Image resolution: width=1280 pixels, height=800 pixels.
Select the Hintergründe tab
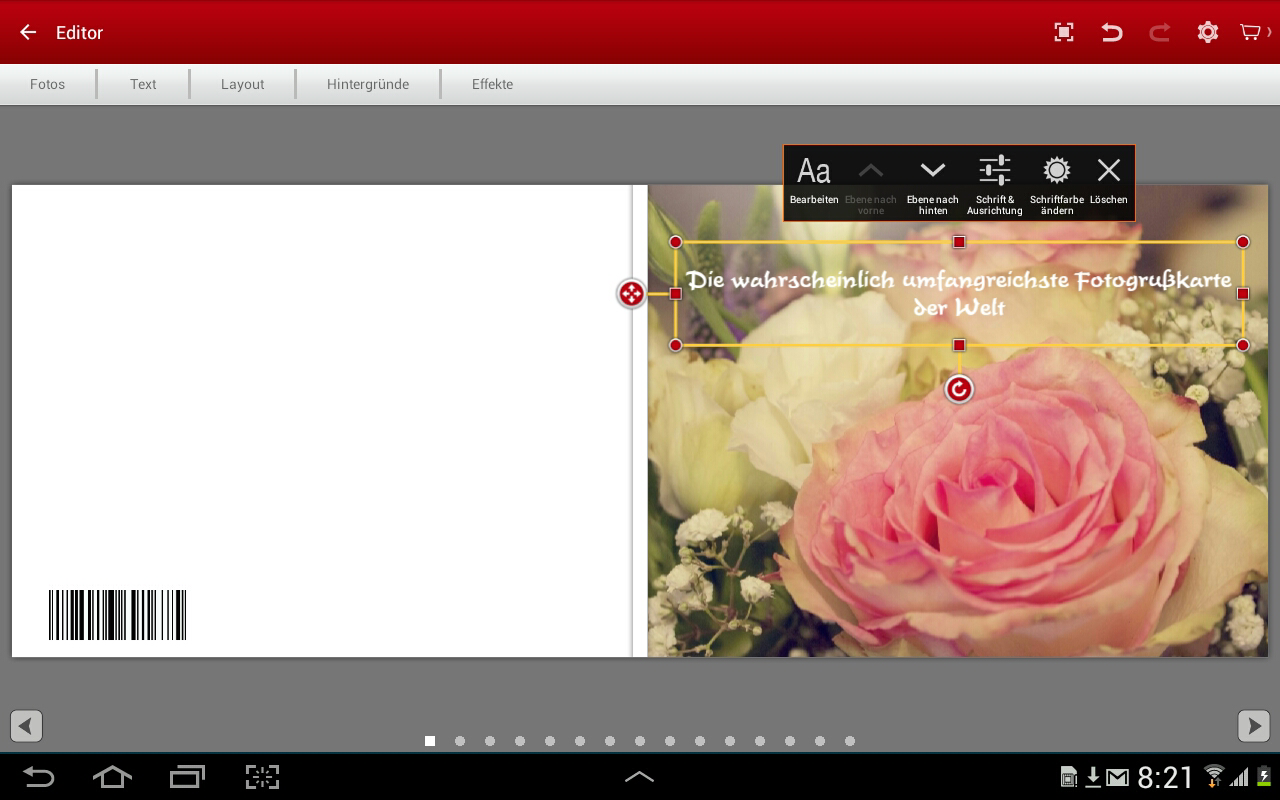(367, 85)
